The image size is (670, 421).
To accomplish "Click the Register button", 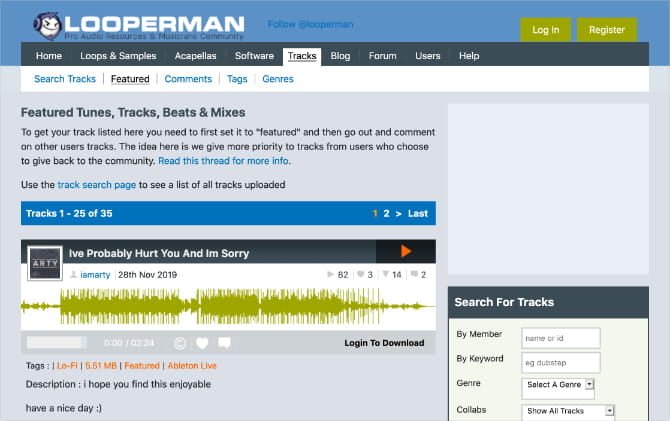I will point(607,30).
